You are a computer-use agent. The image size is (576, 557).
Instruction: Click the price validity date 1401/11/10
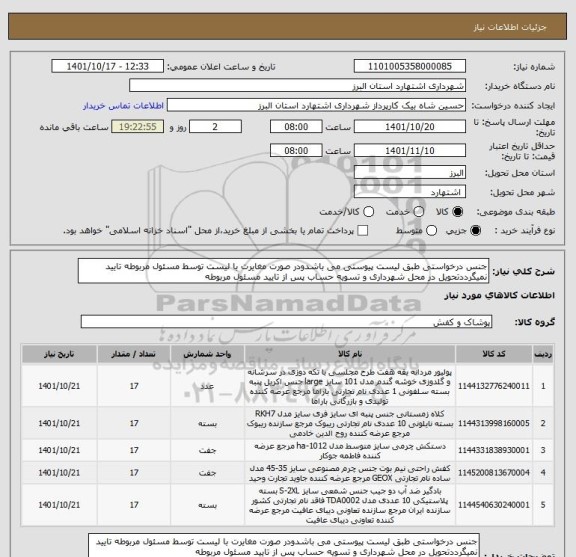[410, 151]
